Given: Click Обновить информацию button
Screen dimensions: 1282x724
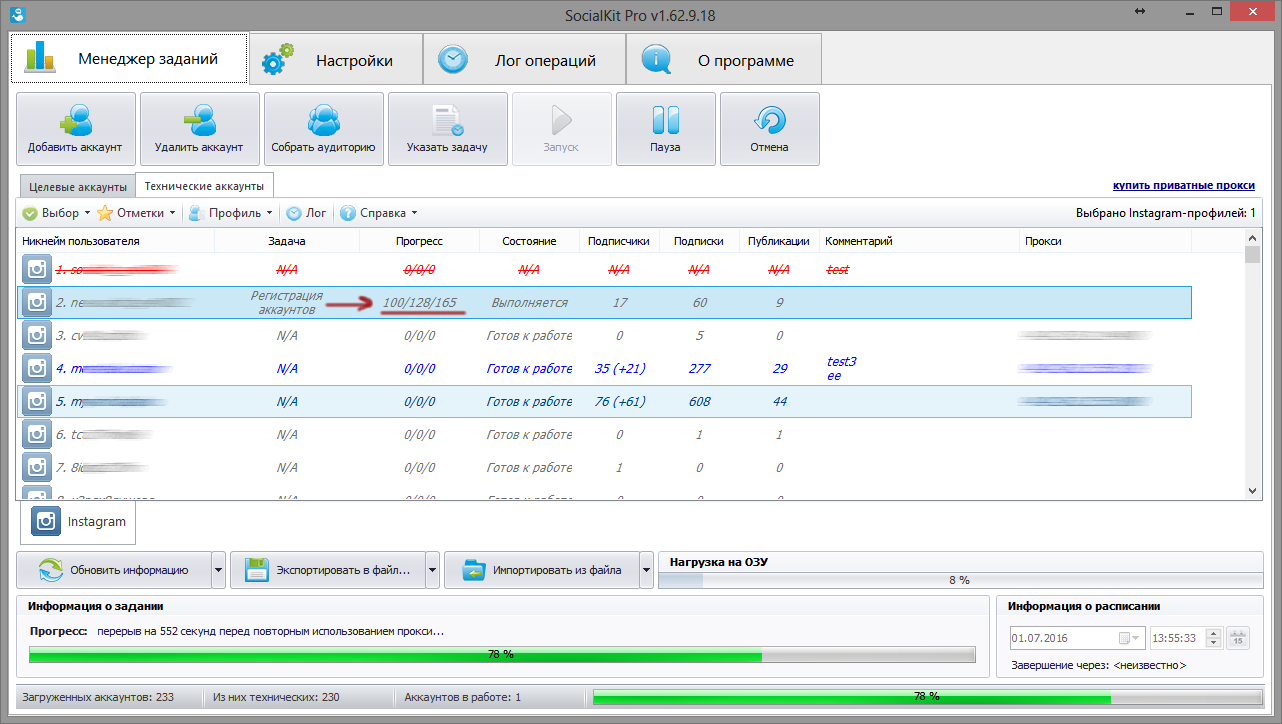Looking at the screenshot, I should pyautogui.click(x=114, y=570).
